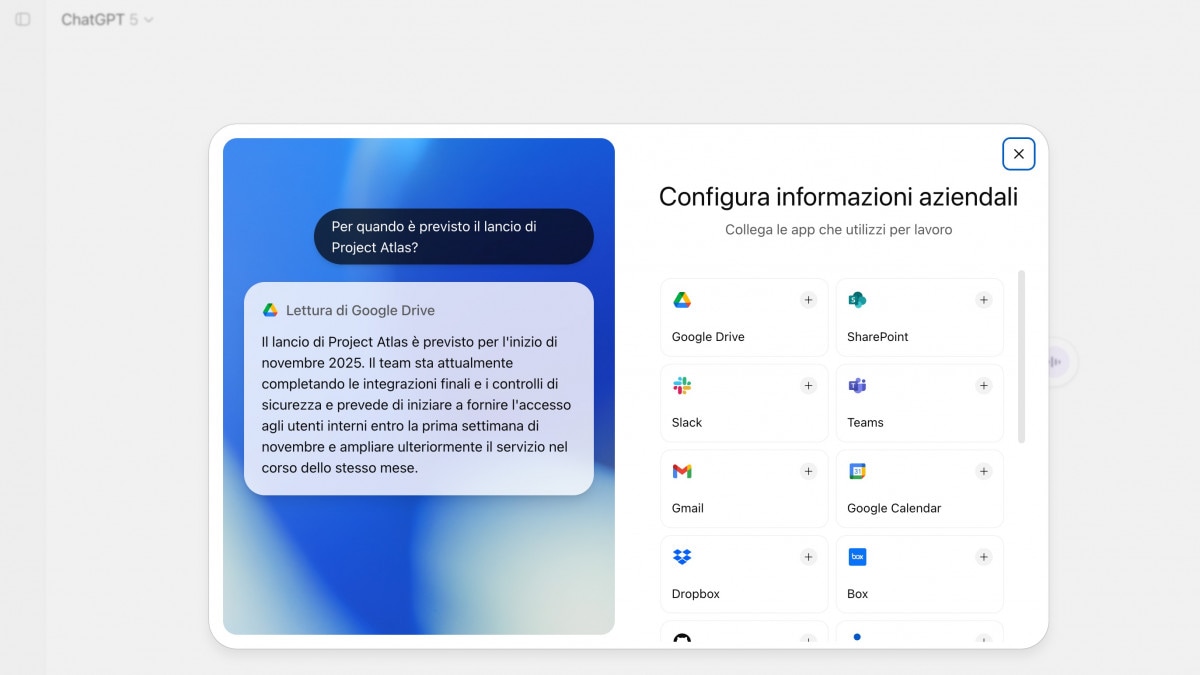Click the Microsoft Teams icon
The height and width of the screenshot is (675, 1200).
point(857,386)
